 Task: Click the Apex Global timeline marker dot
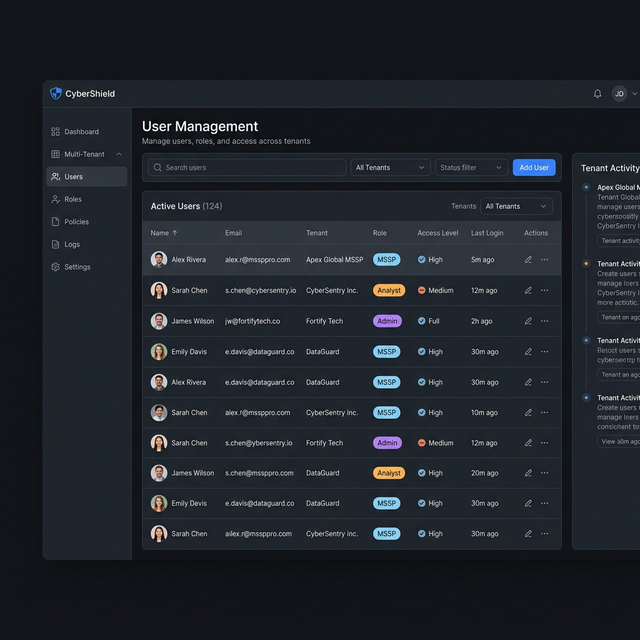(586, 187)
